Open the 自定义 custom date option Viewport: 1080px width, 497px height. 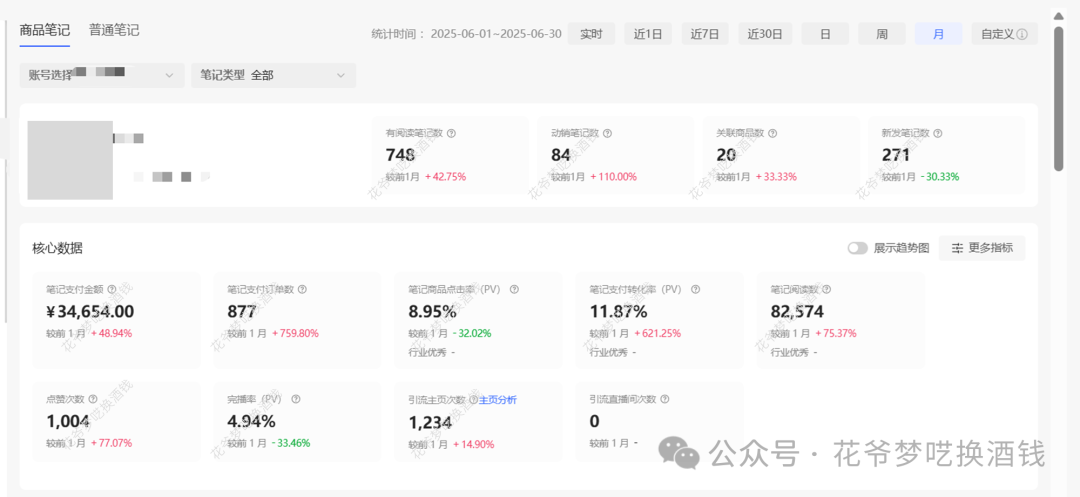click(x=1005, y=34)
